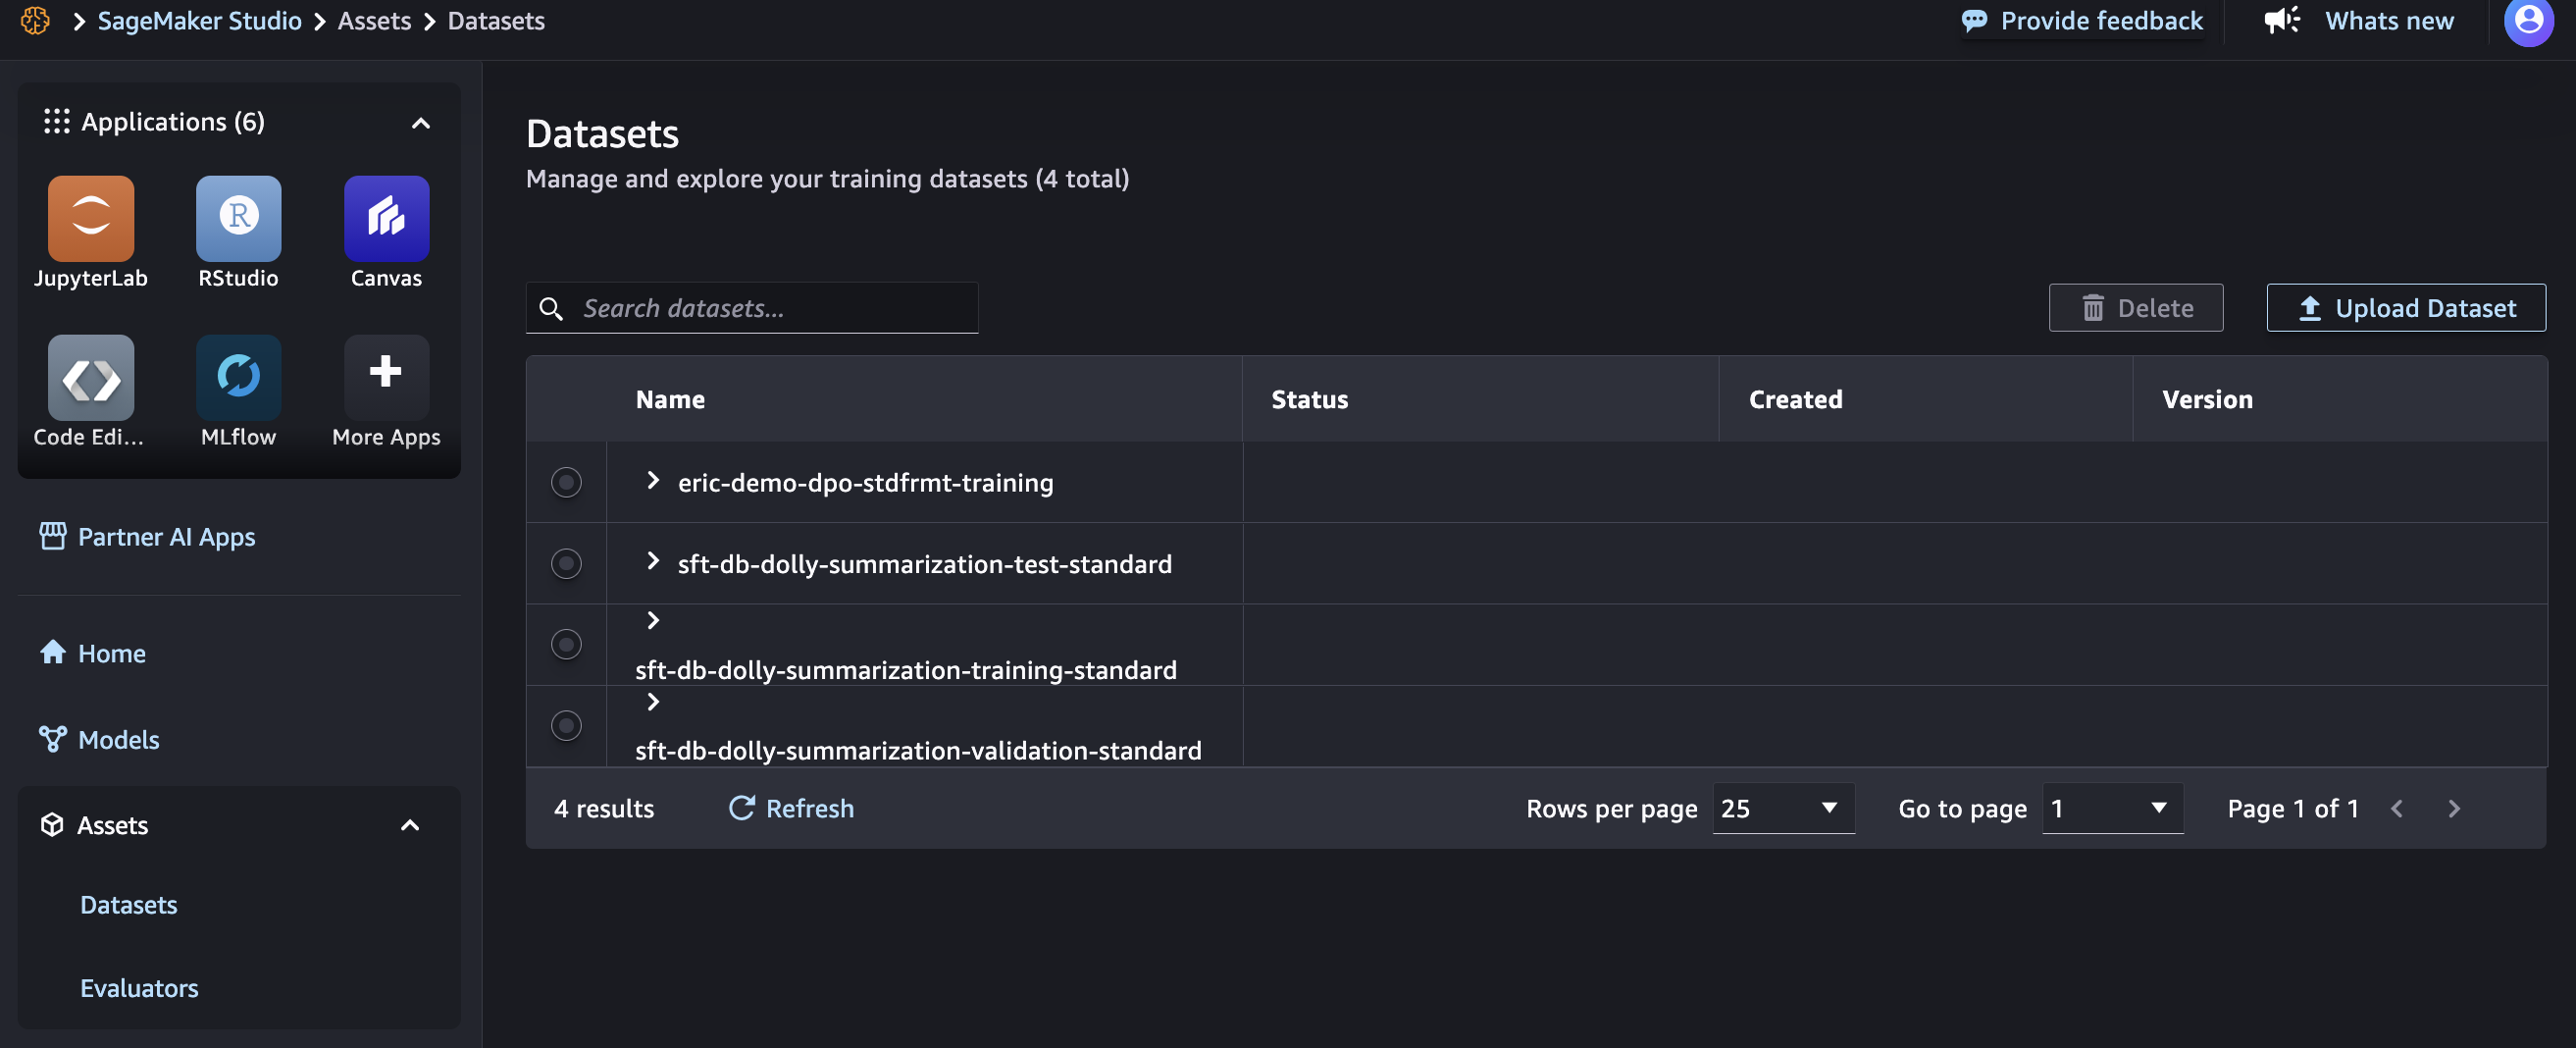Click the Delete button
The image size is (2576, 1048).
(x=2136, y=307)
